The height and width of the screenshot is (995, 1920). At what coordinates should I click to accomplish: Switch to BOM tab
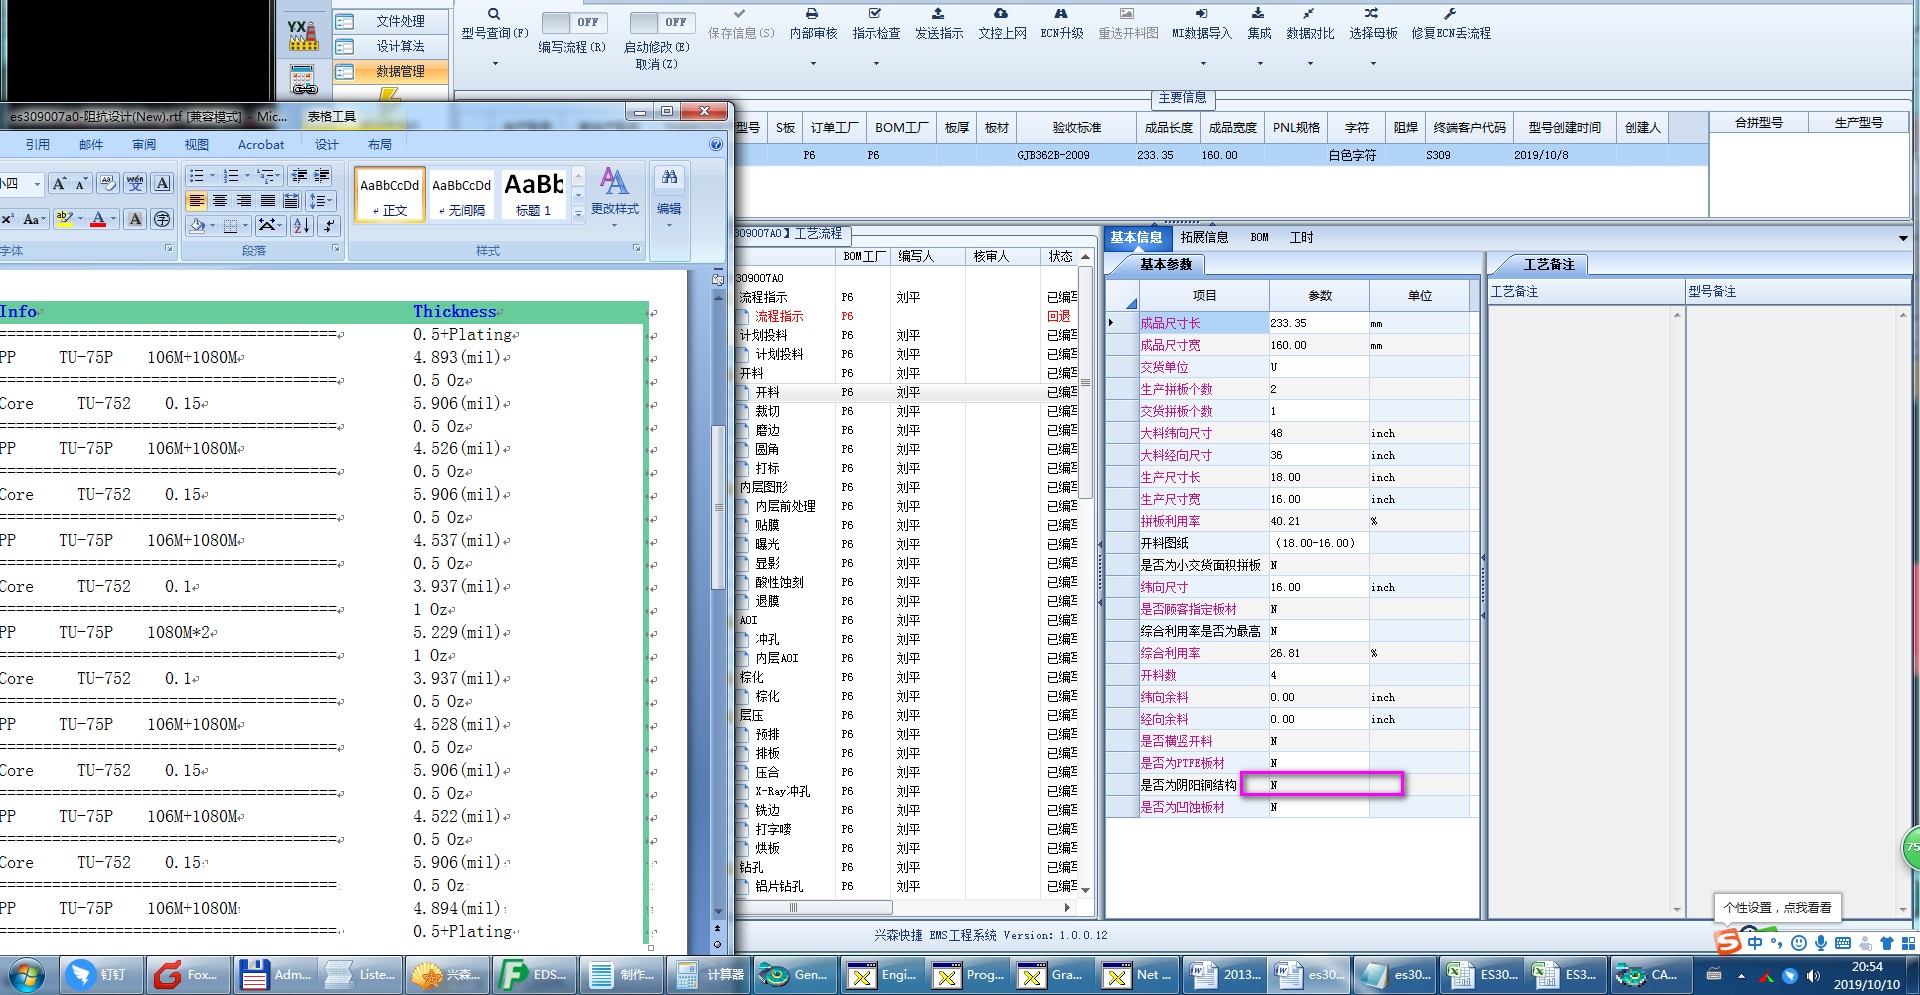[1259, 237]
